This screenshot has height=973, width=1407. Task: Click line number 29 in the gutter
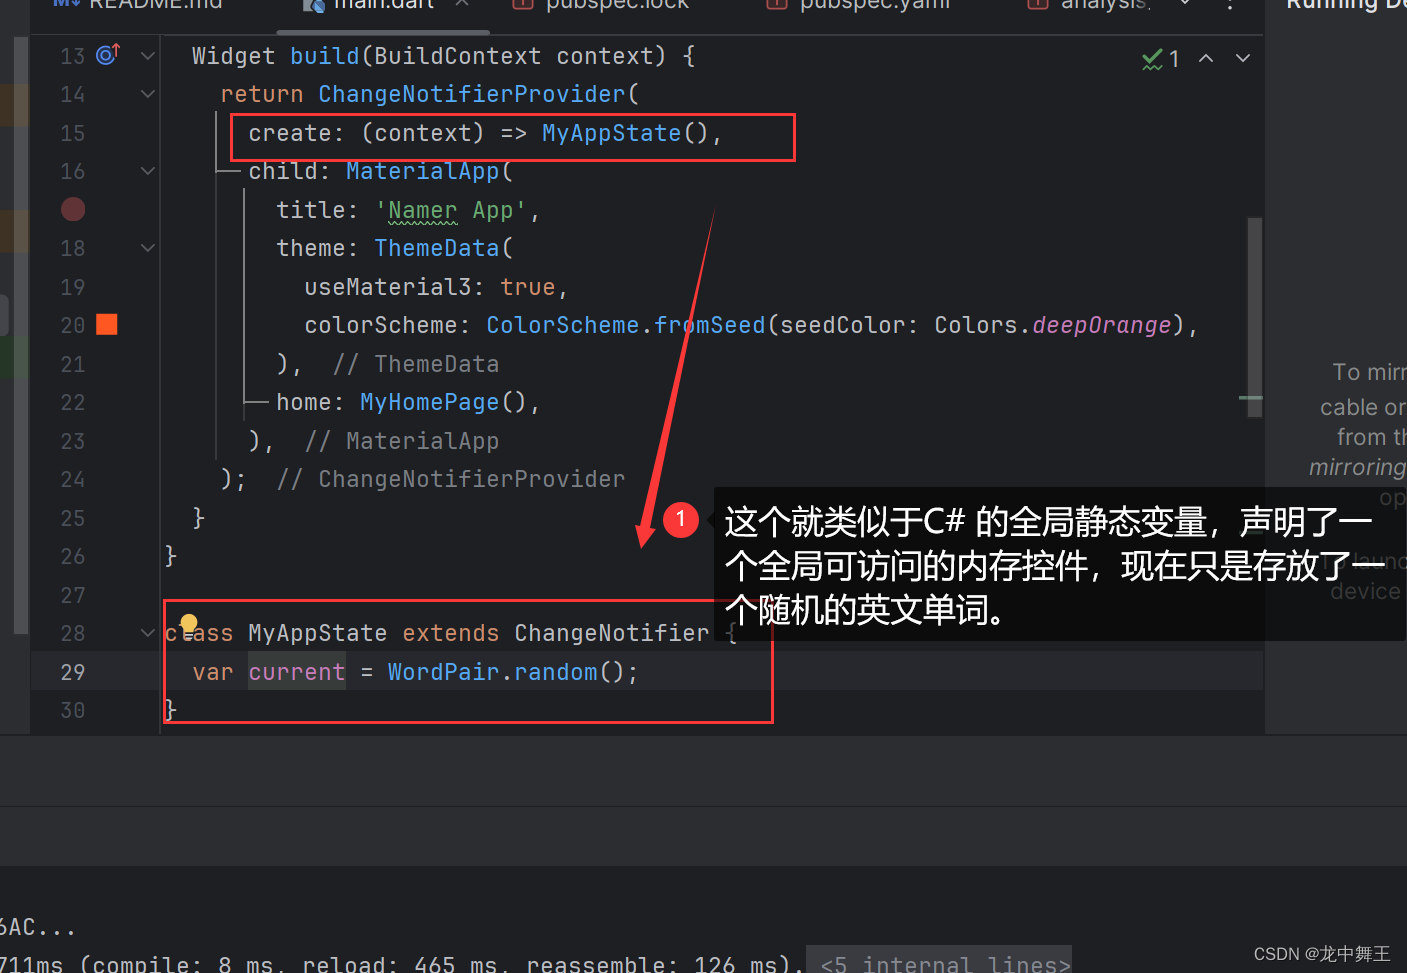pyautogui.click(x=73, y=672)
